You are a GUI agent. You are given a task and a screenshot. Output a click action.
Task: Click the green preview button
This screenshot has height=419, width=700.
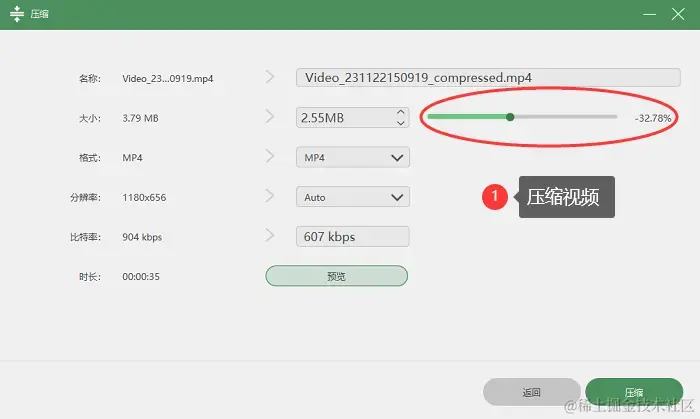click(x=337, y=276)
